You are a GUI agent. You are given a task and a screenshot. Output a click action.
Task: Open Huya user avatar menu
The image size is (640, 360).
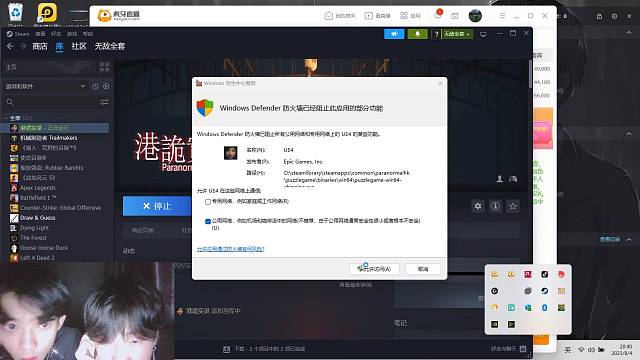[475, 16]
